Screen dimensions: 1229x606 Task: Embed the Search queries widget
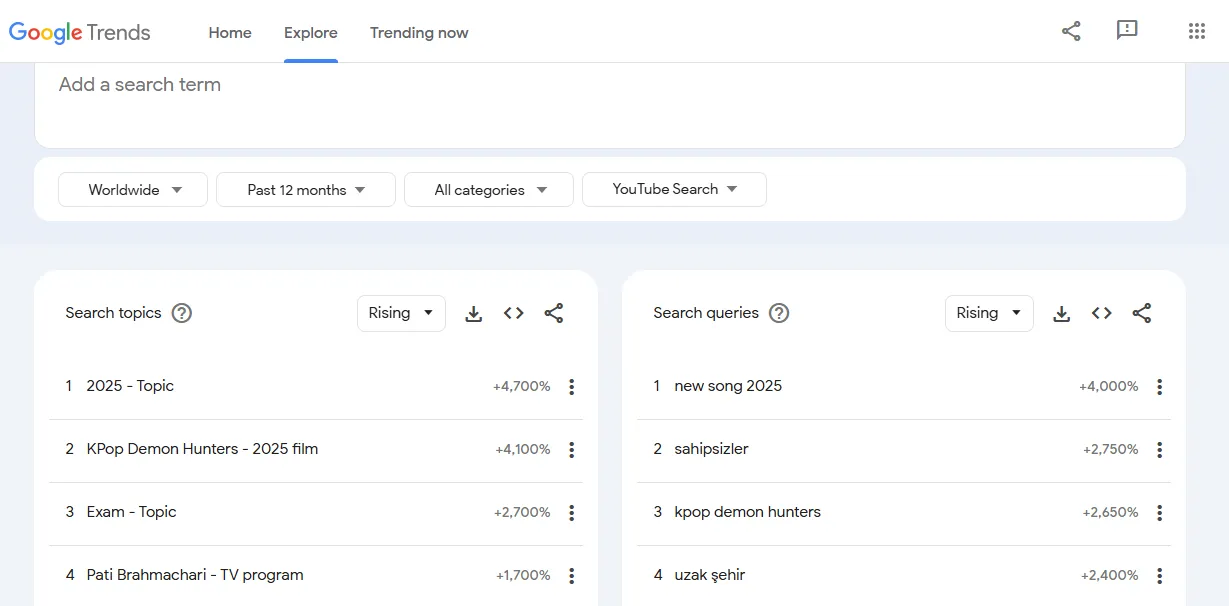[x=1102, y=313]
